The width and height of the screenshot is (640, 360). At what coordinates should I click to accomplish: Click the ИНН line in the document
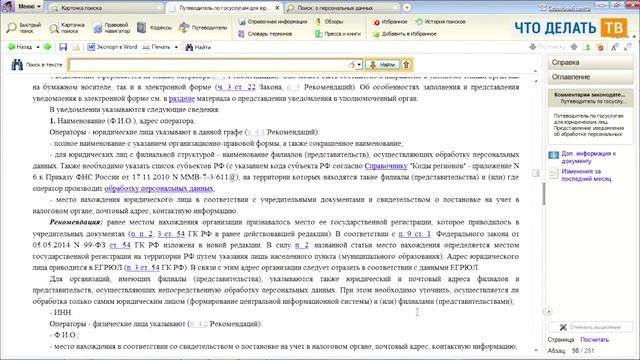pyautogui.click(x=61, y=313)
